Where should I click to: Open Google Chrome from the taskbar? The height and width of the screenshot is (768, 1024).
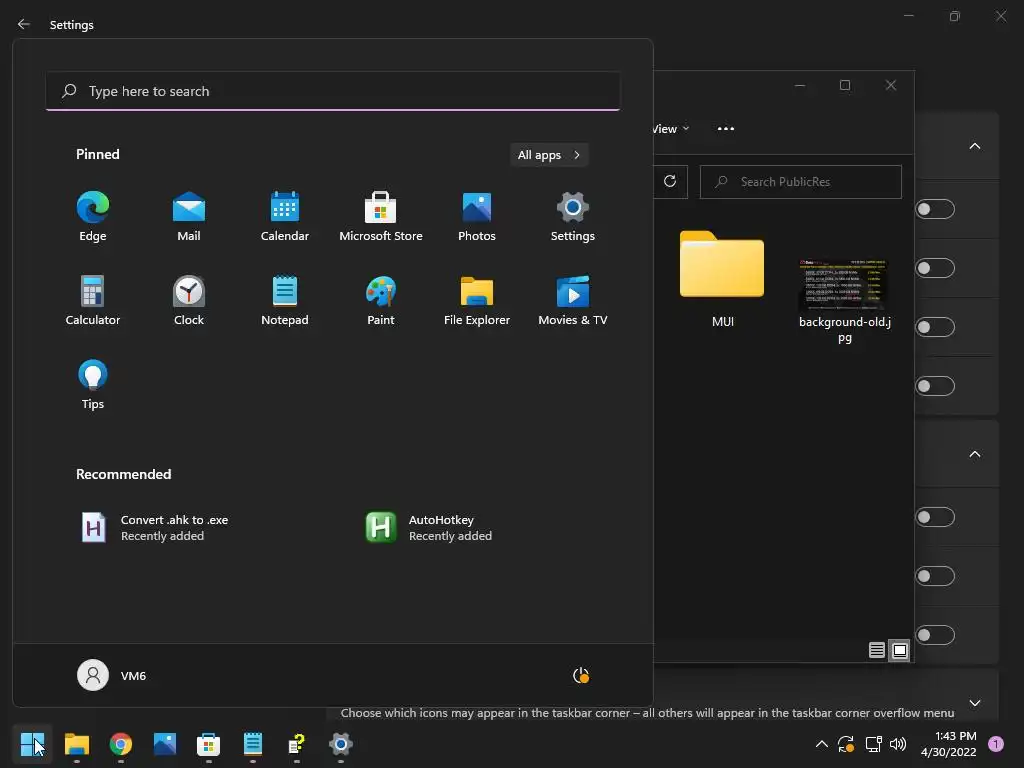121,744
